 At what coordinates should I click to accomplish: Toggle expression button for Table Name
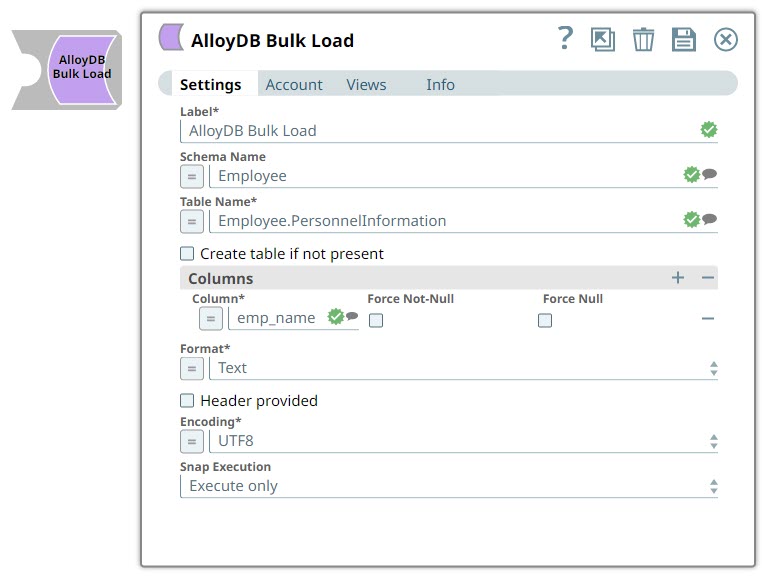coord(191,221)
